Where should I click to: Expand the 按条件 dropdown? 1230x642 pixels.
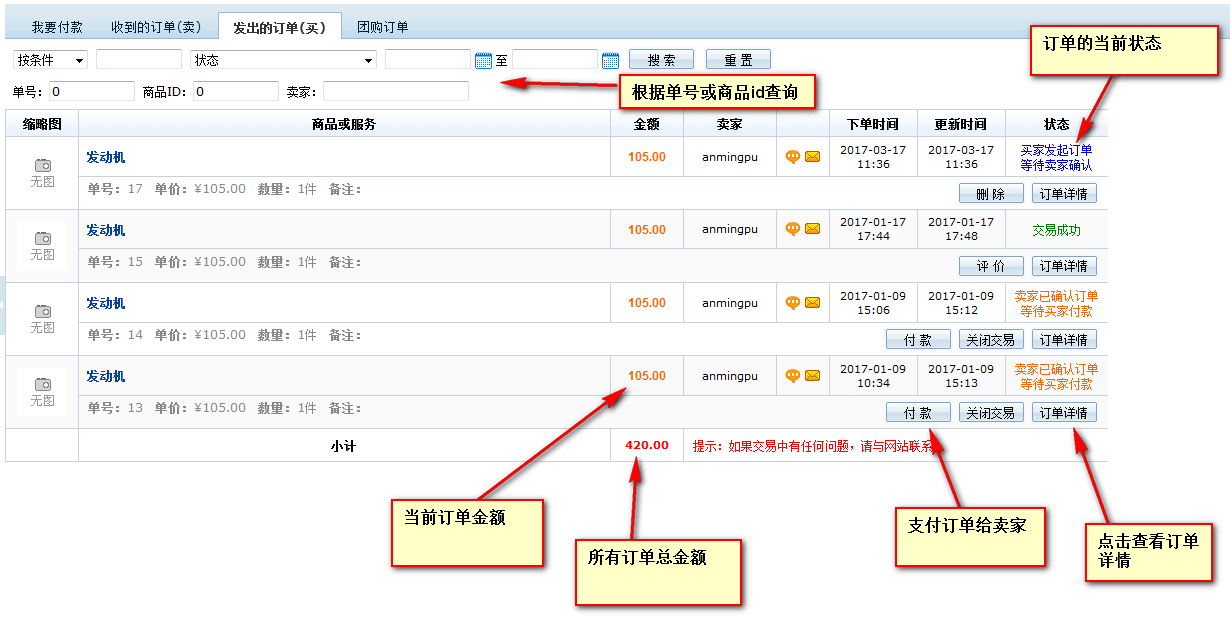(51, 60)
